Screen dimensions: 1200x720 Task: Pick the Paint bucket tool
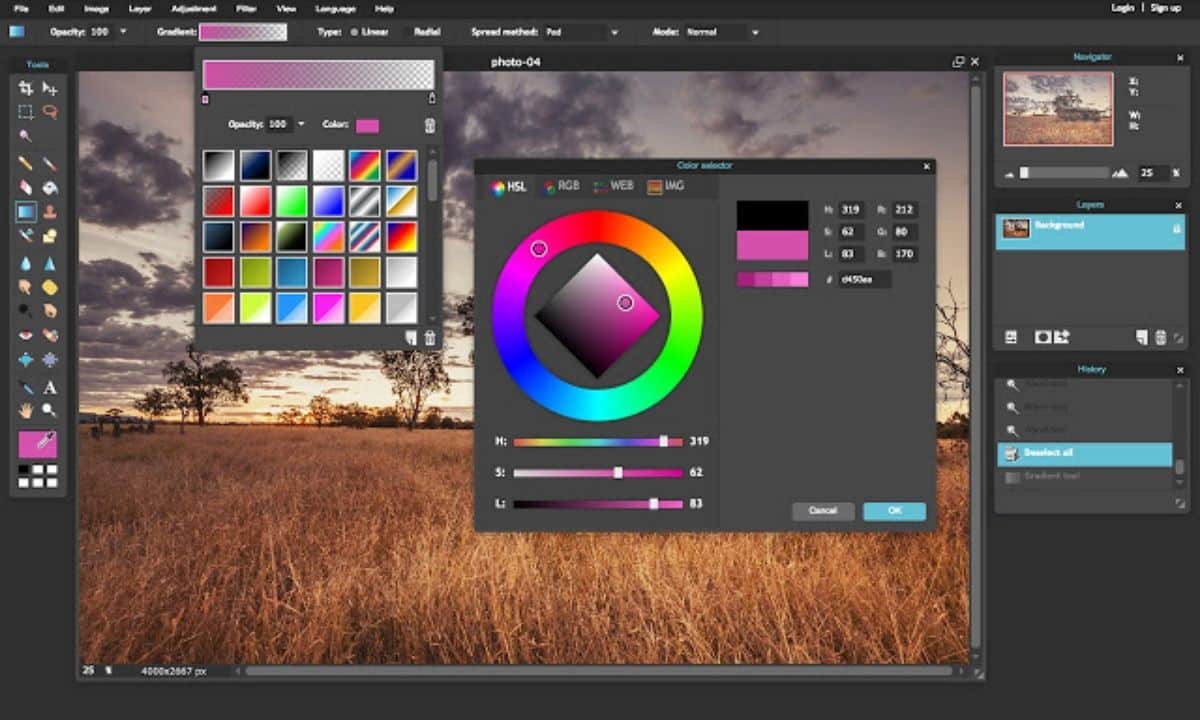(49, 187)
